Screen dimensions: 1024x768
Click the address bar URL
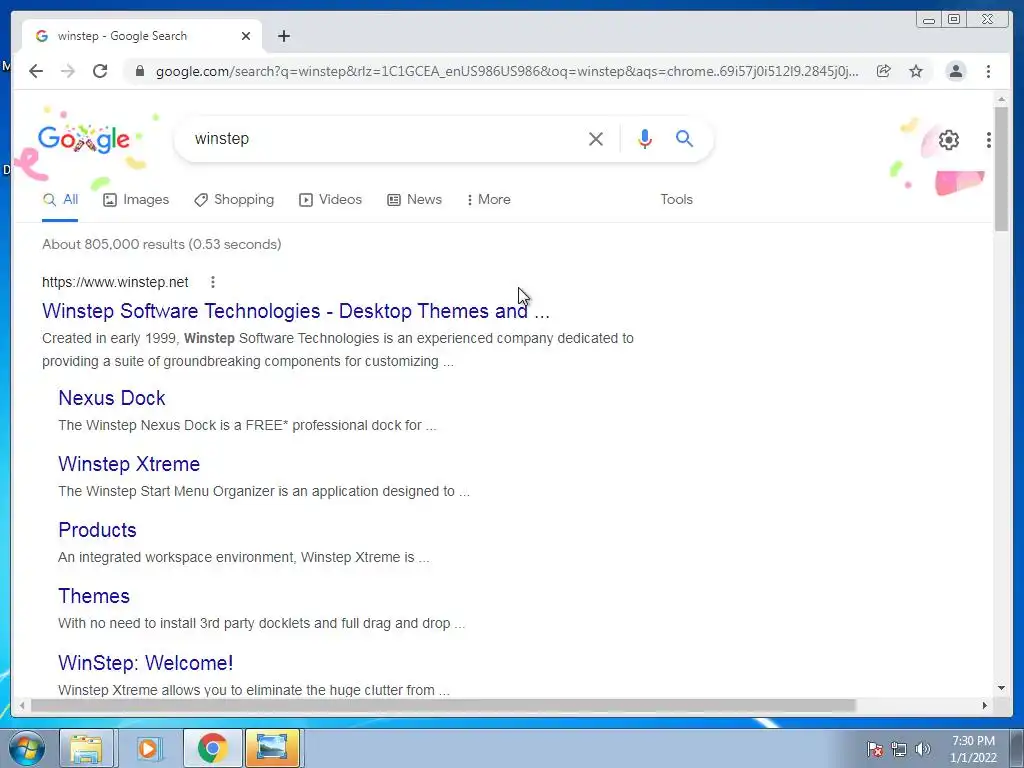coord(507,71)
